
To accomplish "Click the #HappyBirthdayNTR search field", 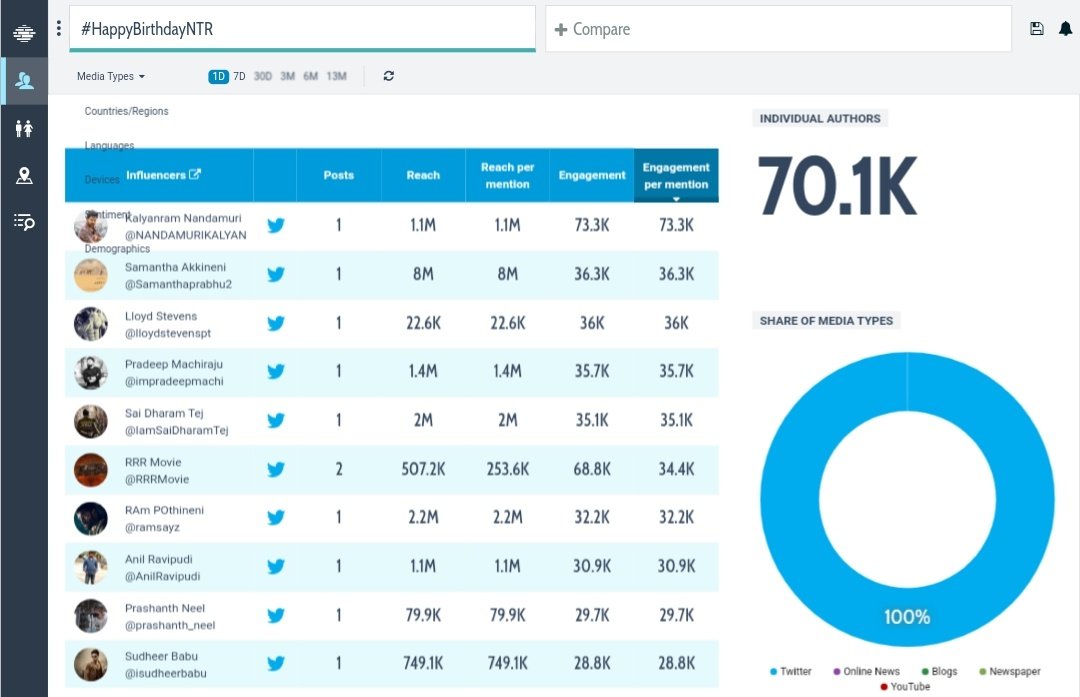I will [302, 29].
